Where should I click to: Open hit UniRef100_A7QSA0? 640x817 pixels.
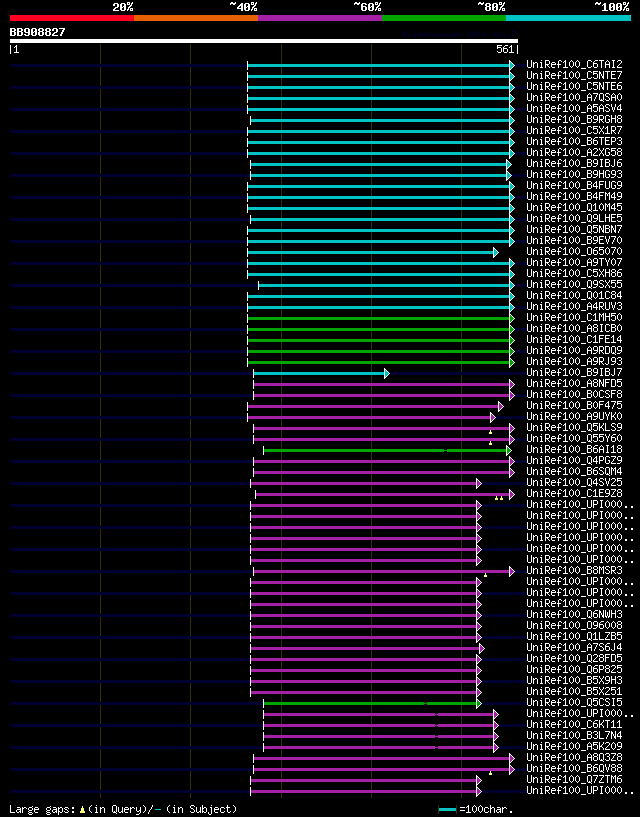(x=574, y=97)
